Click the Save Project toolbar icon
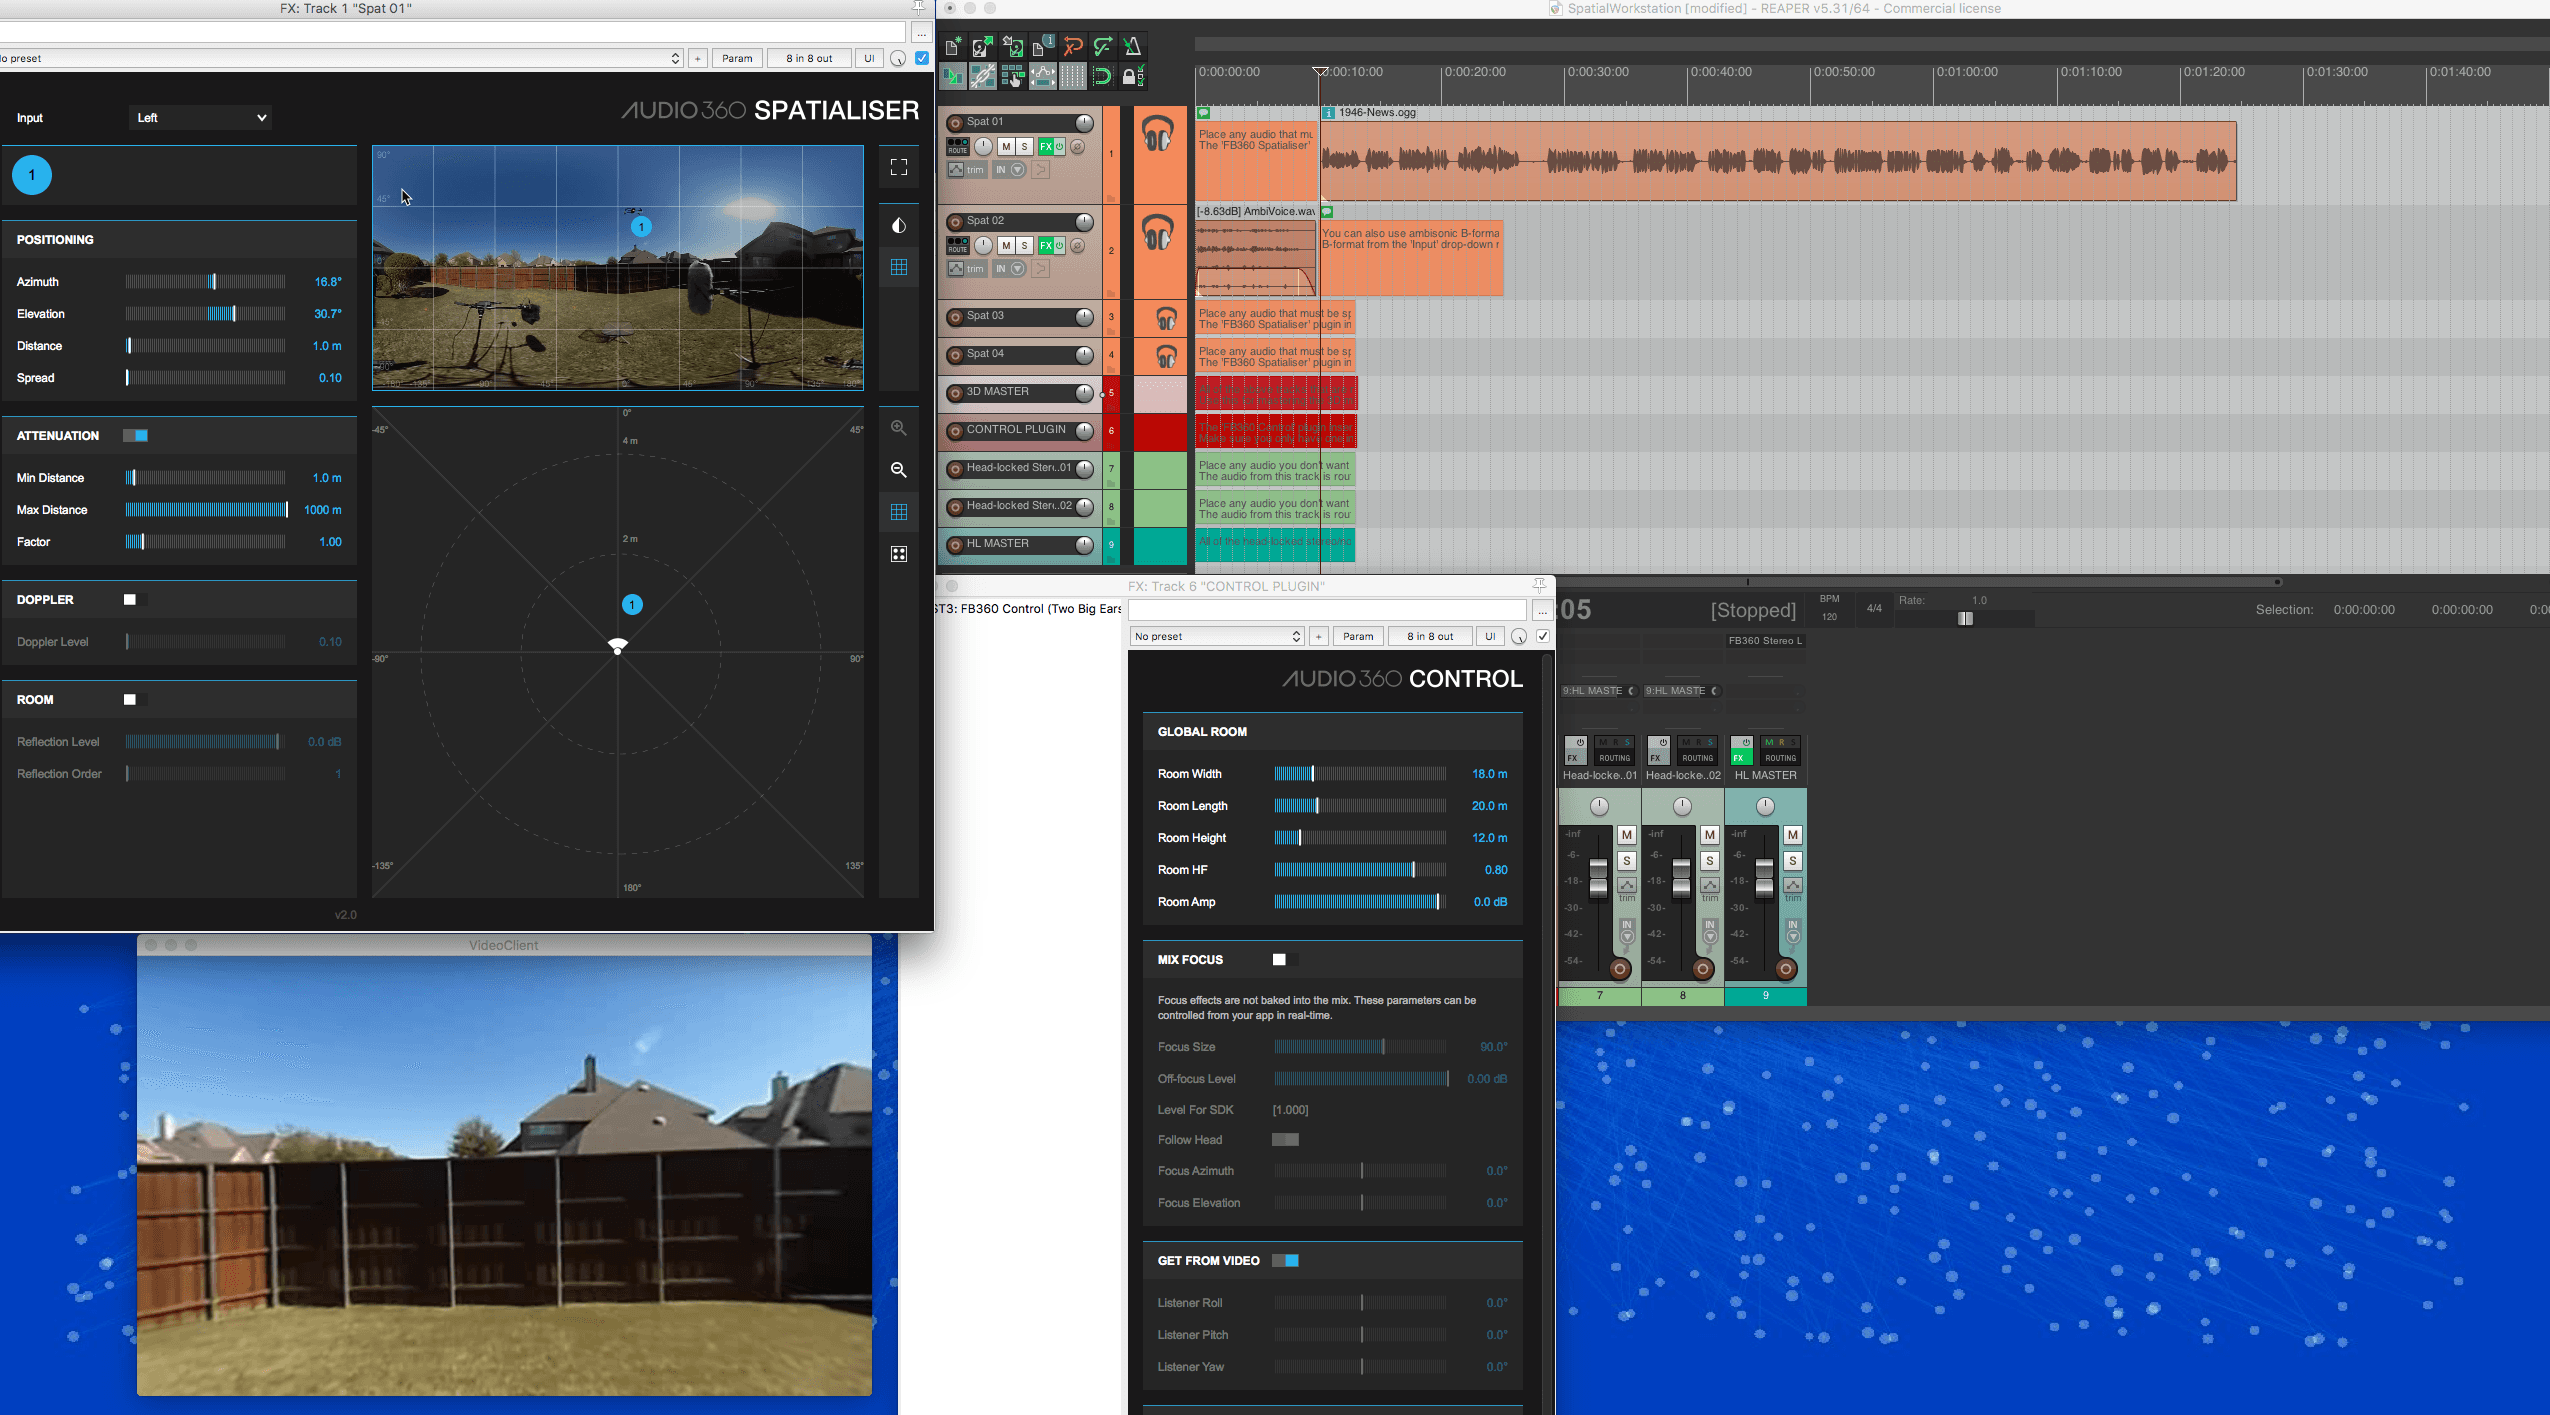Image resolution: width=2550 pixels, height=1415 pixels. (1013, 46)
